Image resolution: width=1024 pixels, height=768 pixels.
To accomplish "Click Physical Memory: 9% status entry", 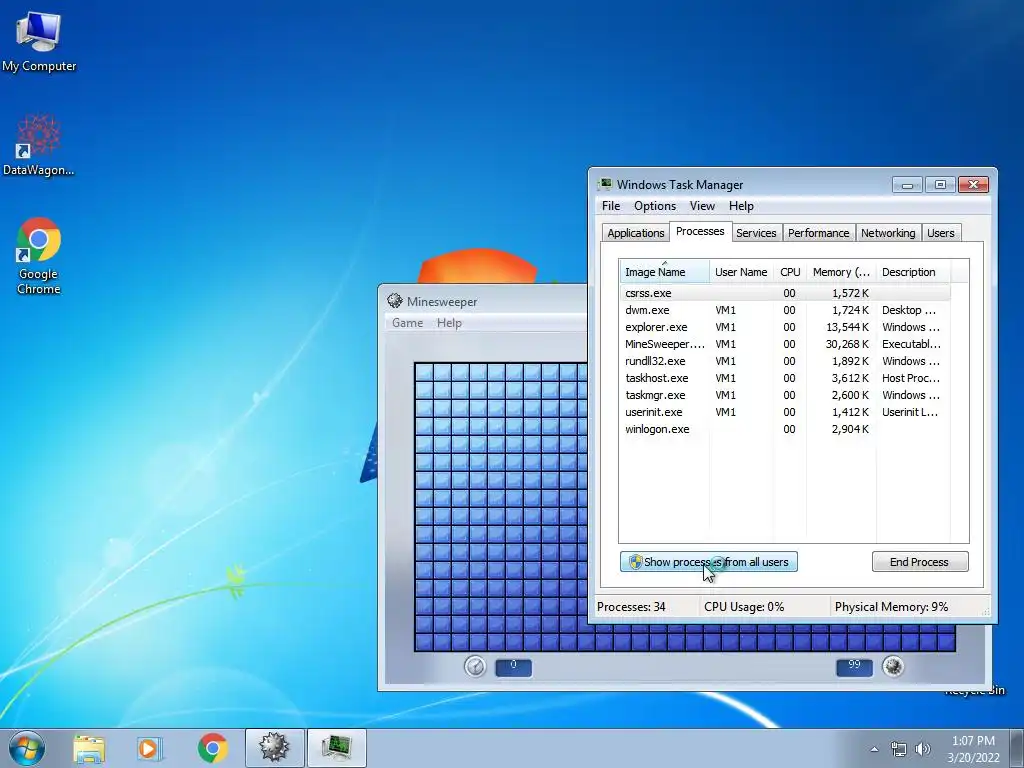I will pyautogui.click(x=891, y=607).
